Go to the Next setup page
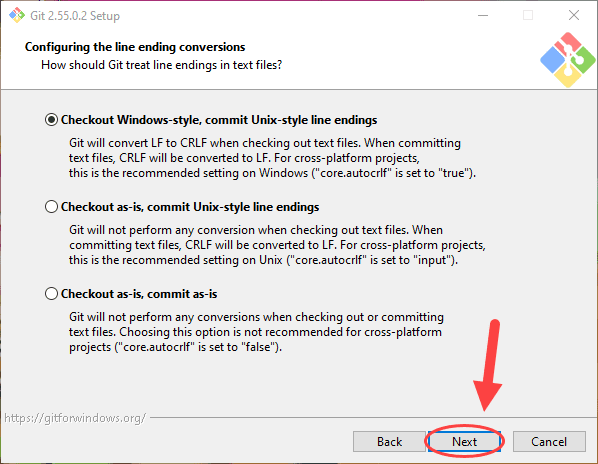The image size is (598, 464). tap(464, 442)
